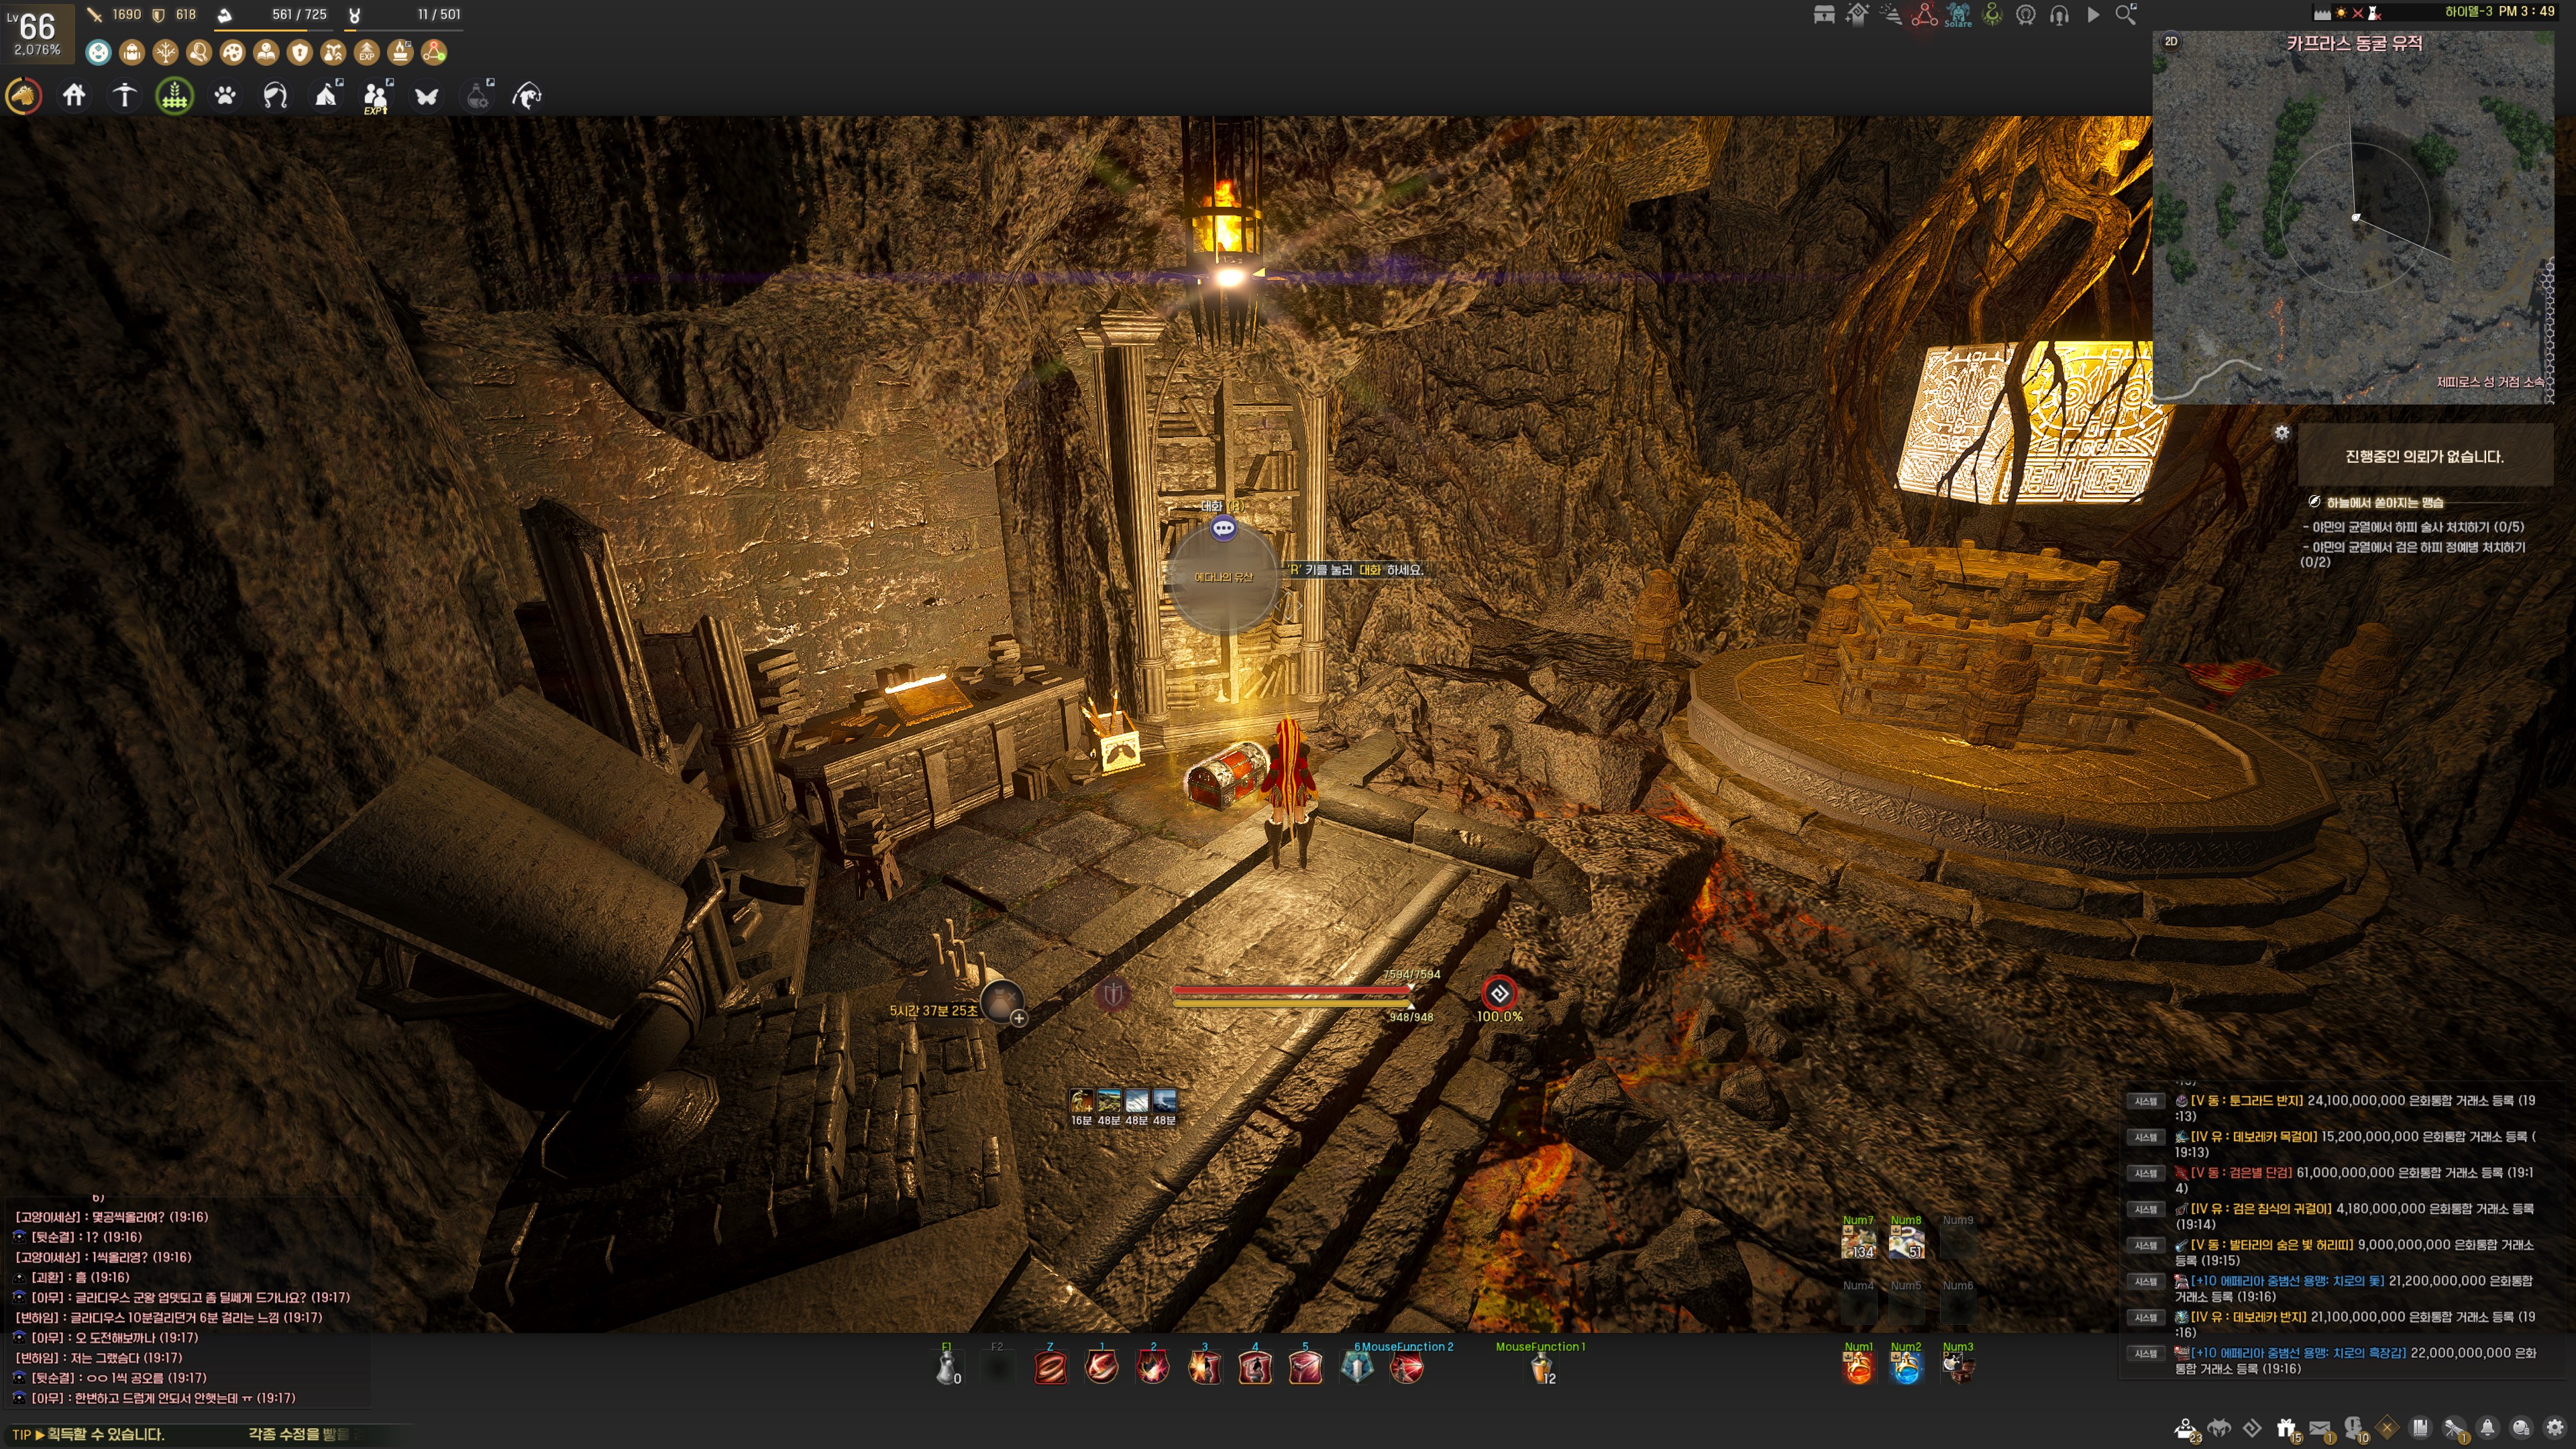The width and height of the screenshot is (2576, 1449).
Task: Click the treasure chest icon in top toolbar
Action: (x=1823, y=14)
